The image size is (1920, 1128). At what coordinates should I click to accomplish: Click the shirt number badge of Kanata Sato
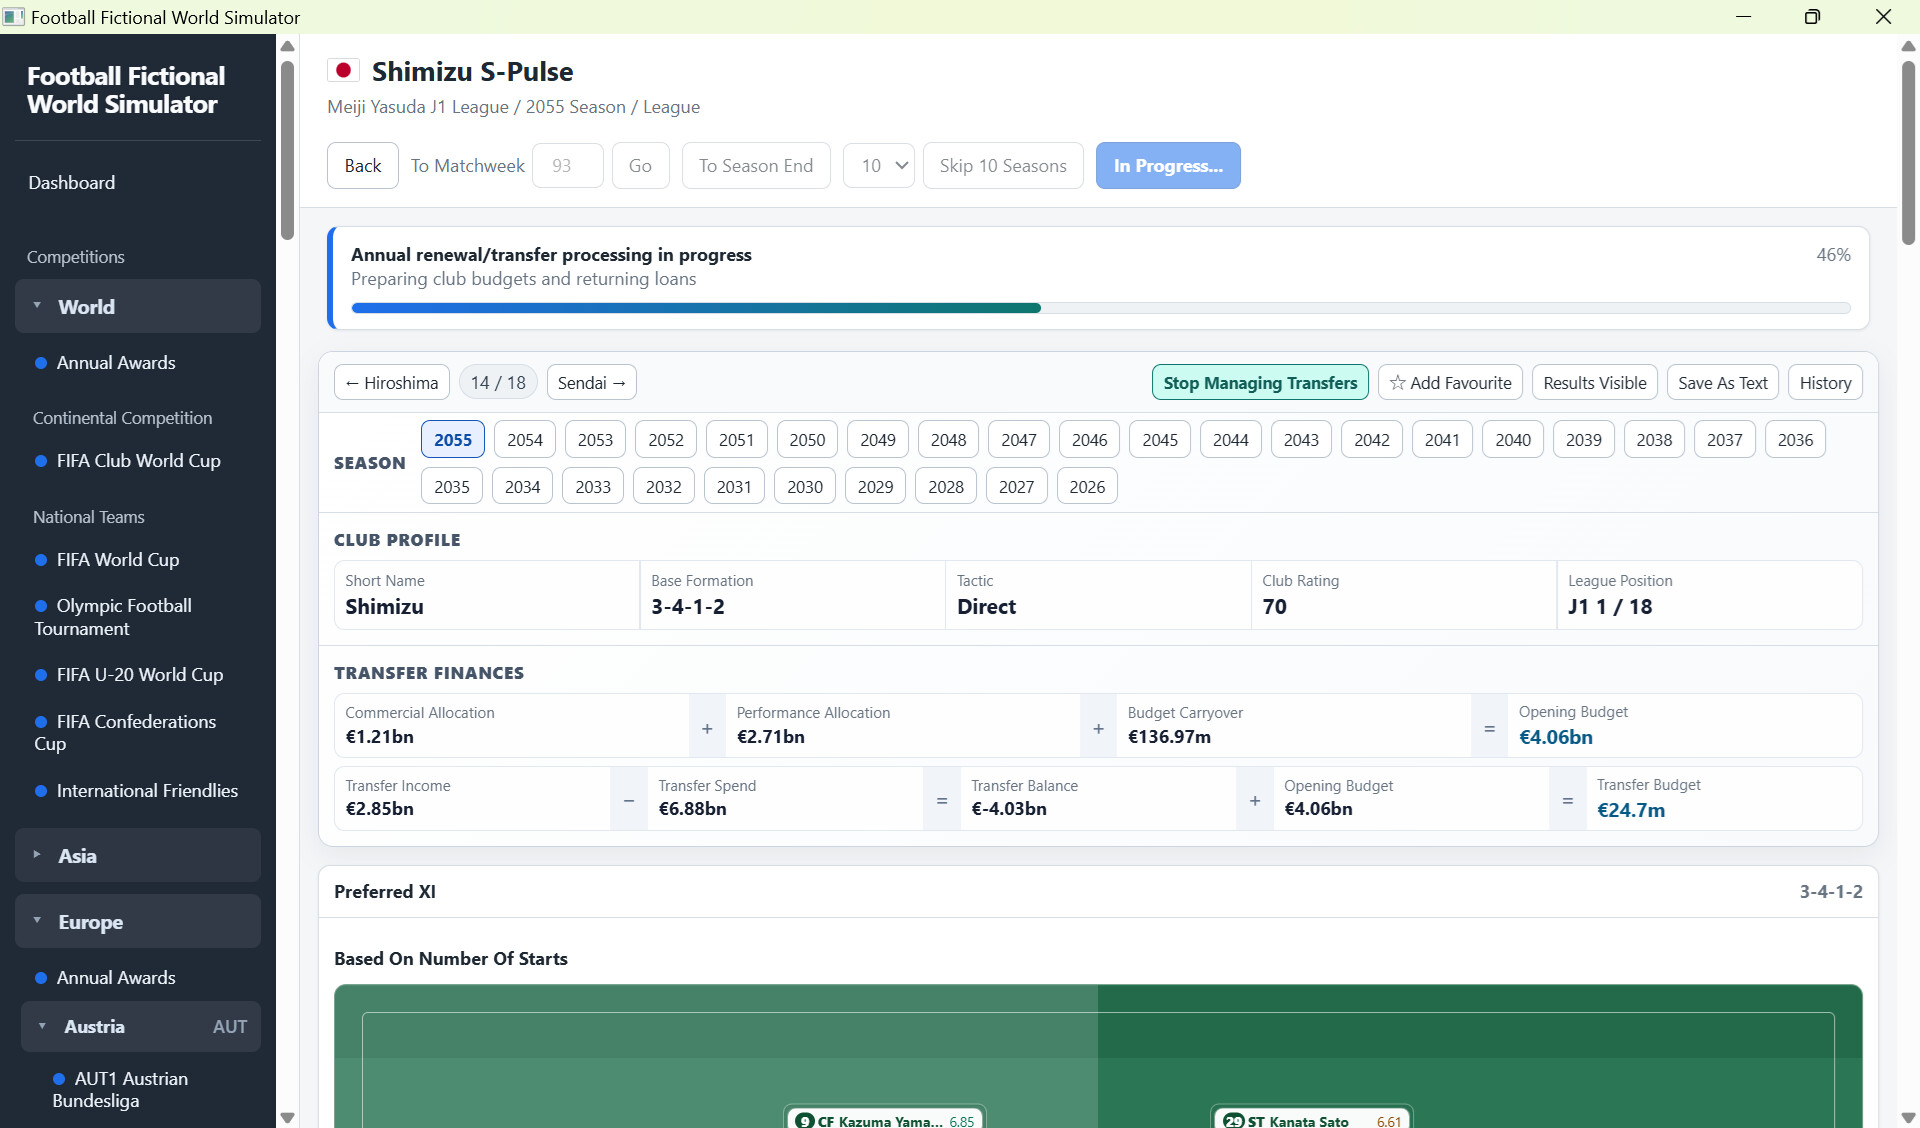(1234, 1121)
